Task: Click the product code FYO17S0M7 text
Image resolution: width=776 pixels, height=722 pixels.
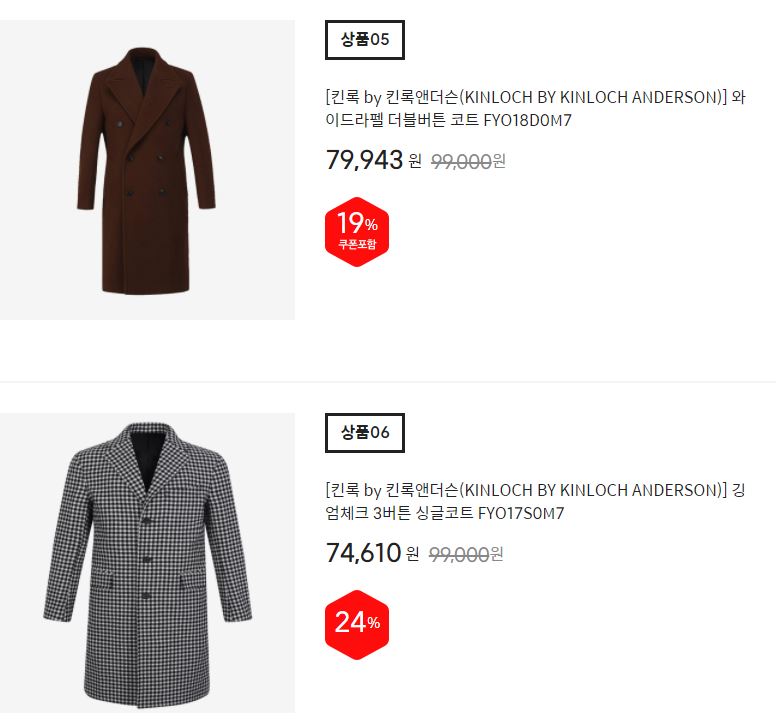Action: tap(521, 513)
